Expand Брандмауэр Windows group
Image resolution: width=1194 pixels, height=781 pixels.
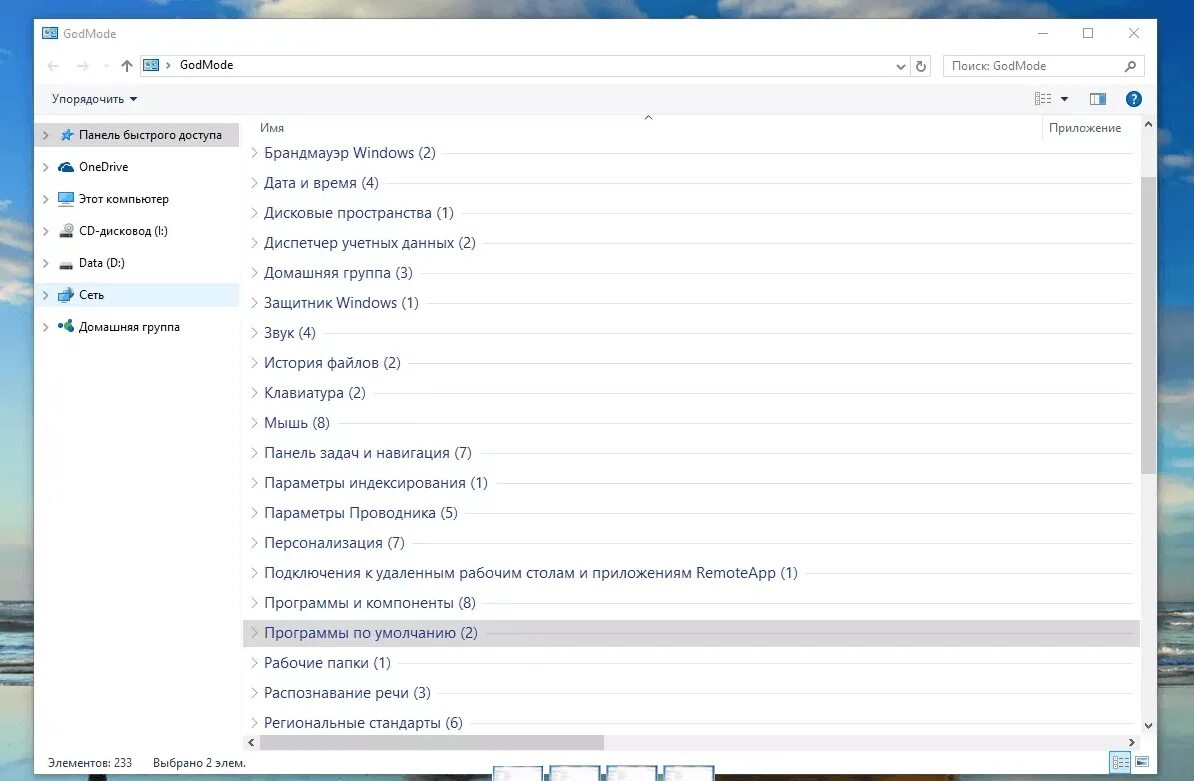(x=254, y=153)
